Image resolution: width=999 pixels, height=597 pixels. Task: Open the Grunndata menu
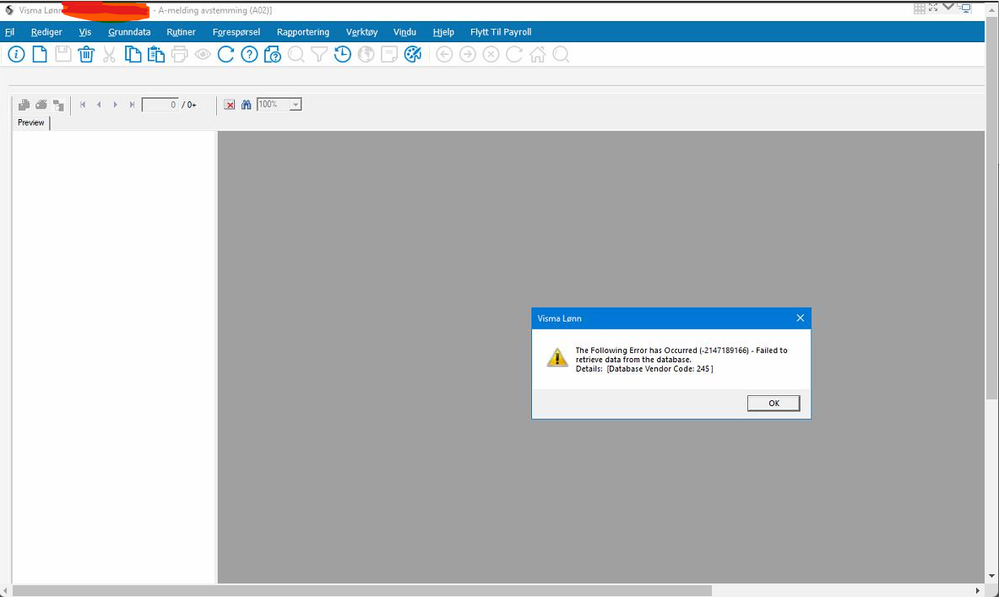(x=129, y=32)
